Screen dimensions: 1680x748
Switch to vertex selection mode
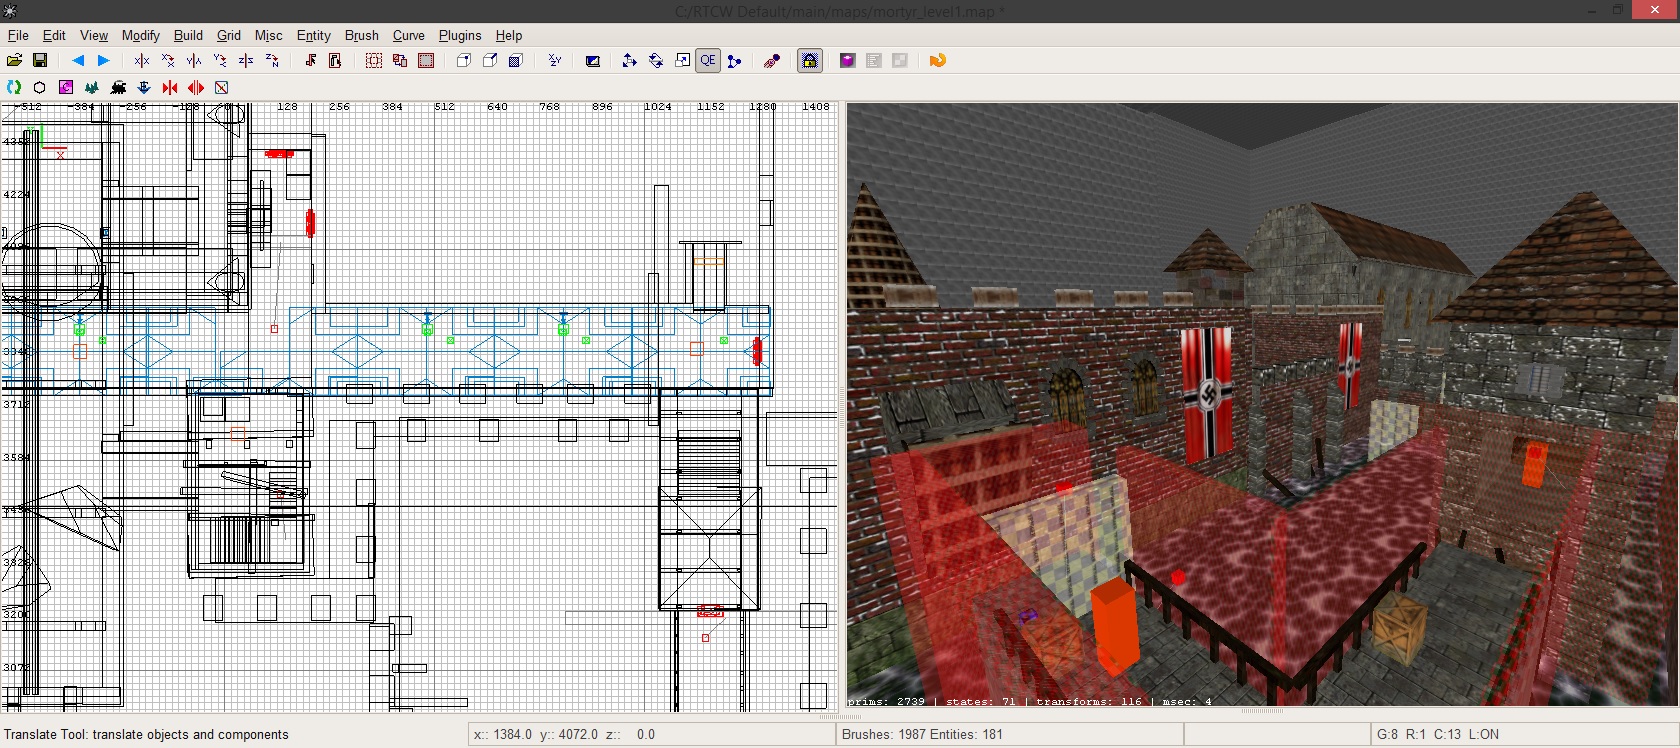coord(464,61)
